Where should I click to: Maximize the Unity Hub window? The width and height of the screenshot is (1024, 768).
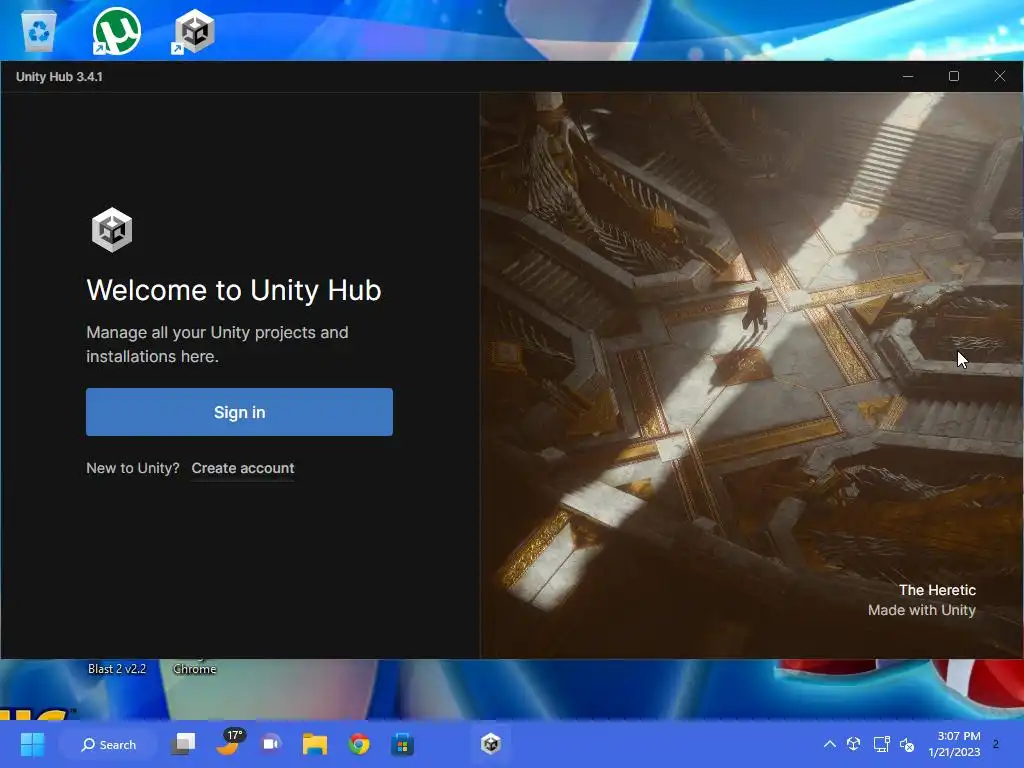coord(953,76)
